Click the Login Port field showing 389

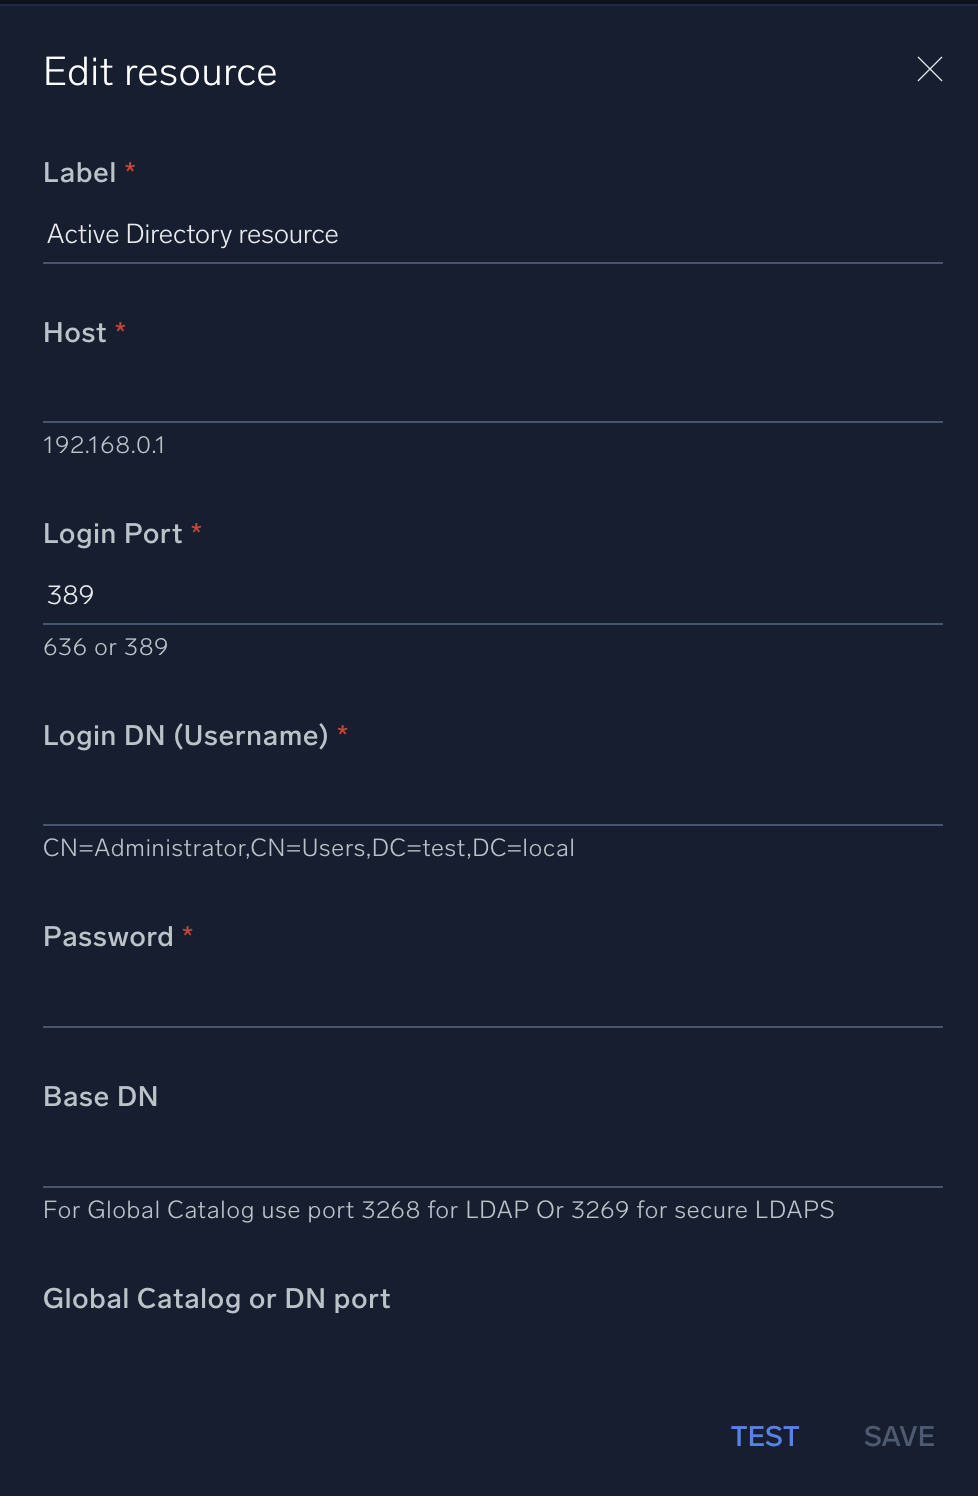[492, 596]
